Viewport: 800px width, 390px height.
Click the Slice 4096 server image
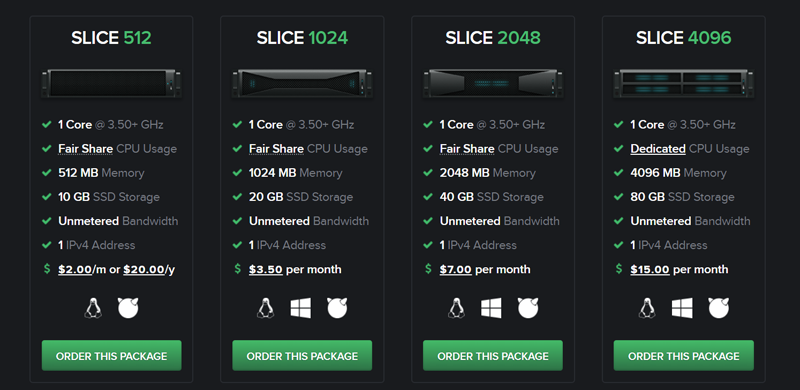tap(684, 83)
